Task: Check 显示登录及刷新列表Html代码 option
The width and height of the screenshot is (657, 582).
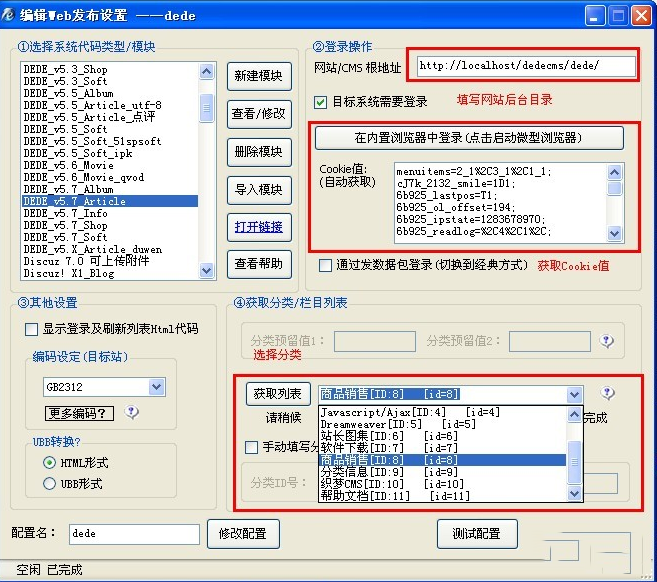Action: 31,328
